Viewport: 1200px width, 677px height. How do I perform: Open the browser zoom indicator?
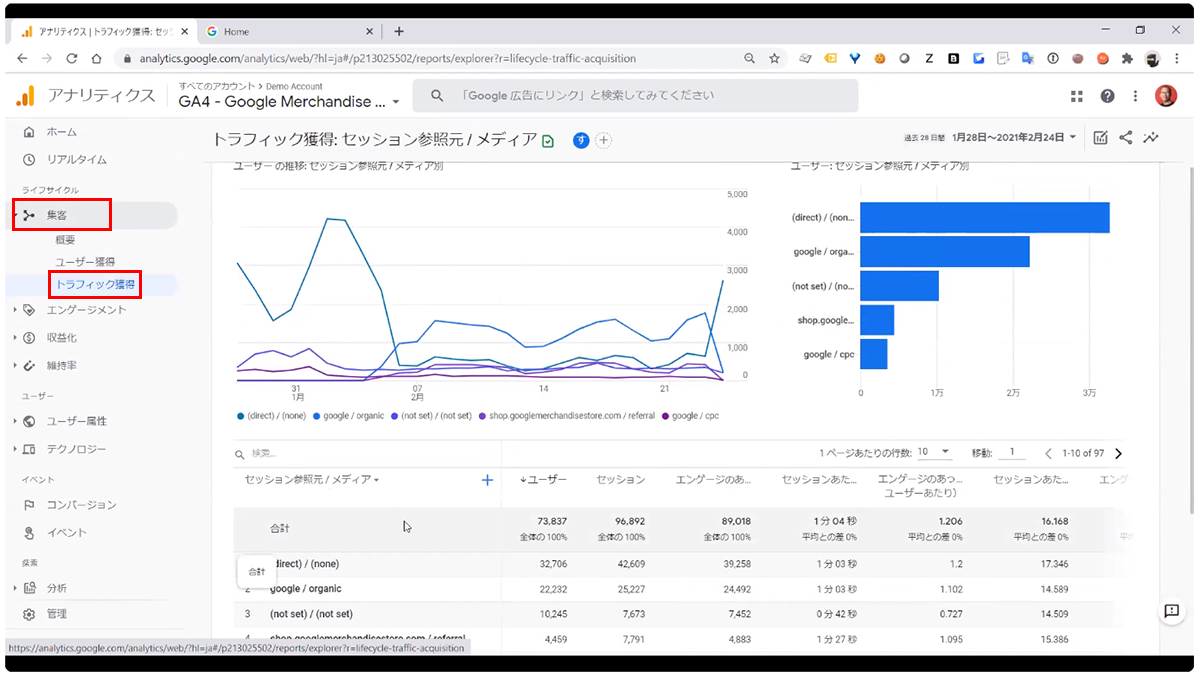(750, 59)
